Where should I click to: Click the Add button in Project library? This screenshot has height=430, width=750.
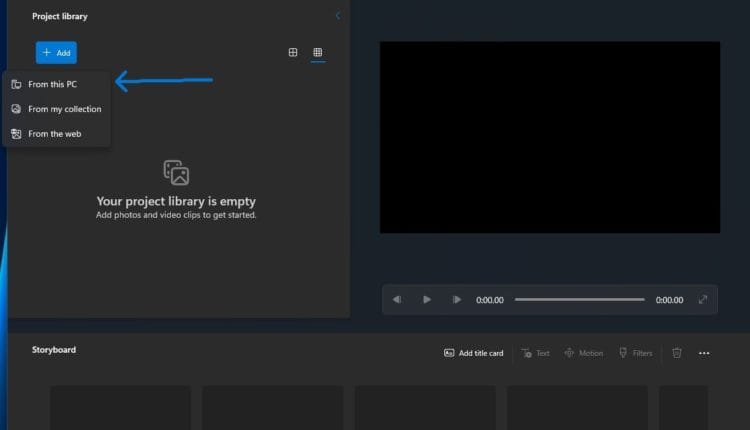[x=56, y=53]
